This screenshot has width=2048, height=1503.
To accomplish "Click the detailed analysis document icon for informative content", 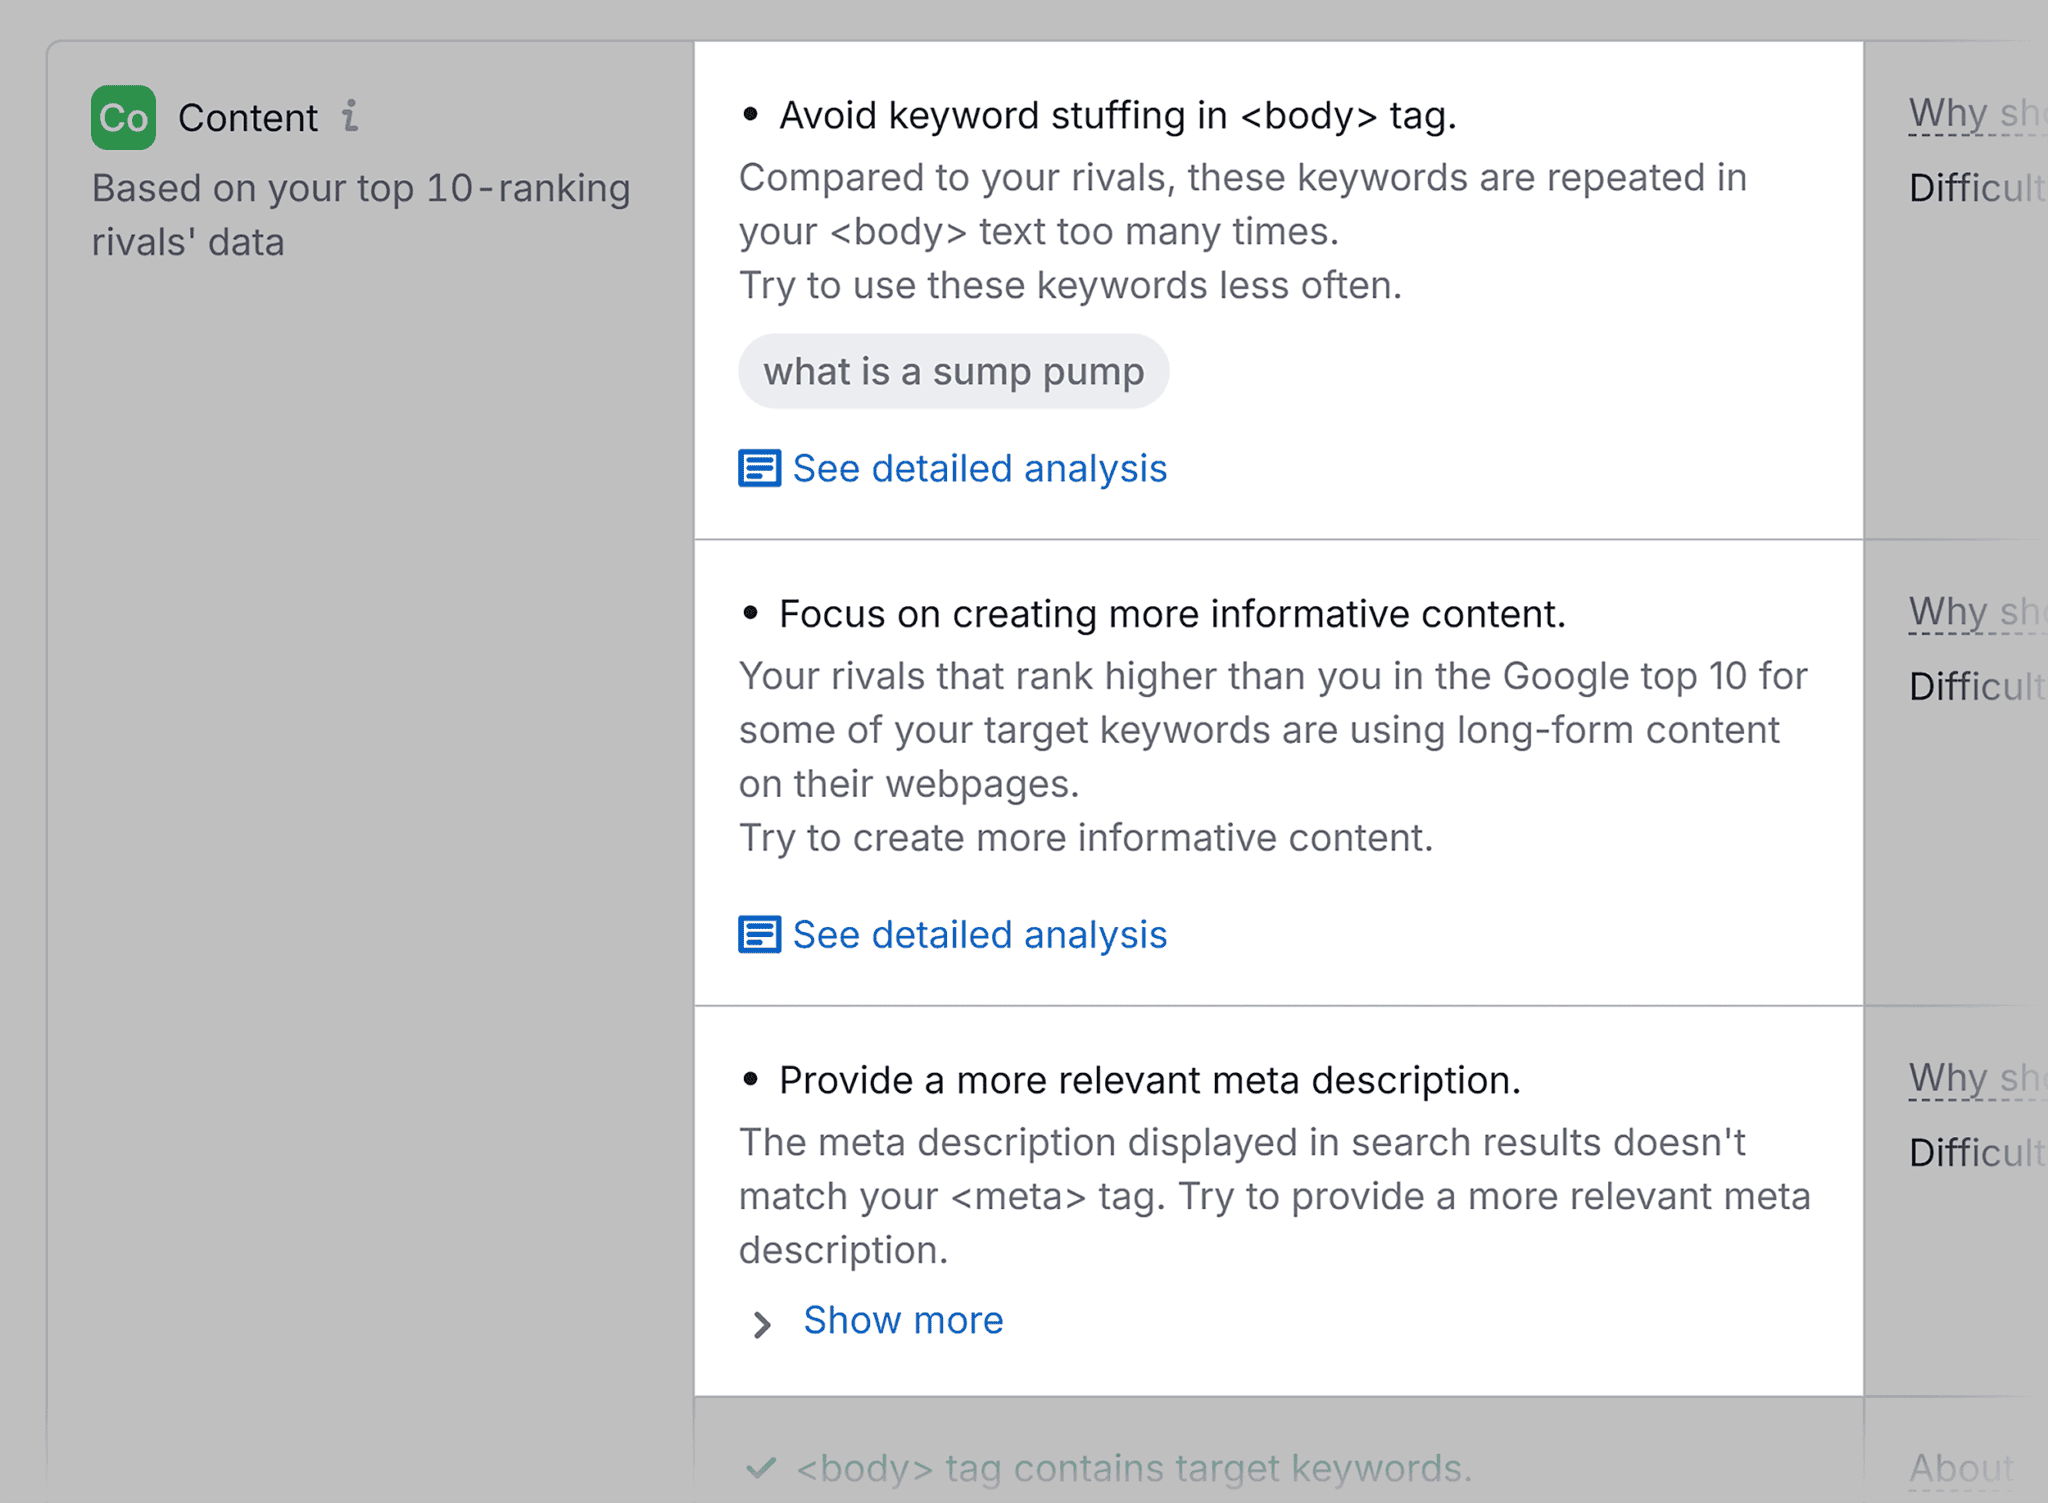I will pyautogui.click(x=761, y=934).
